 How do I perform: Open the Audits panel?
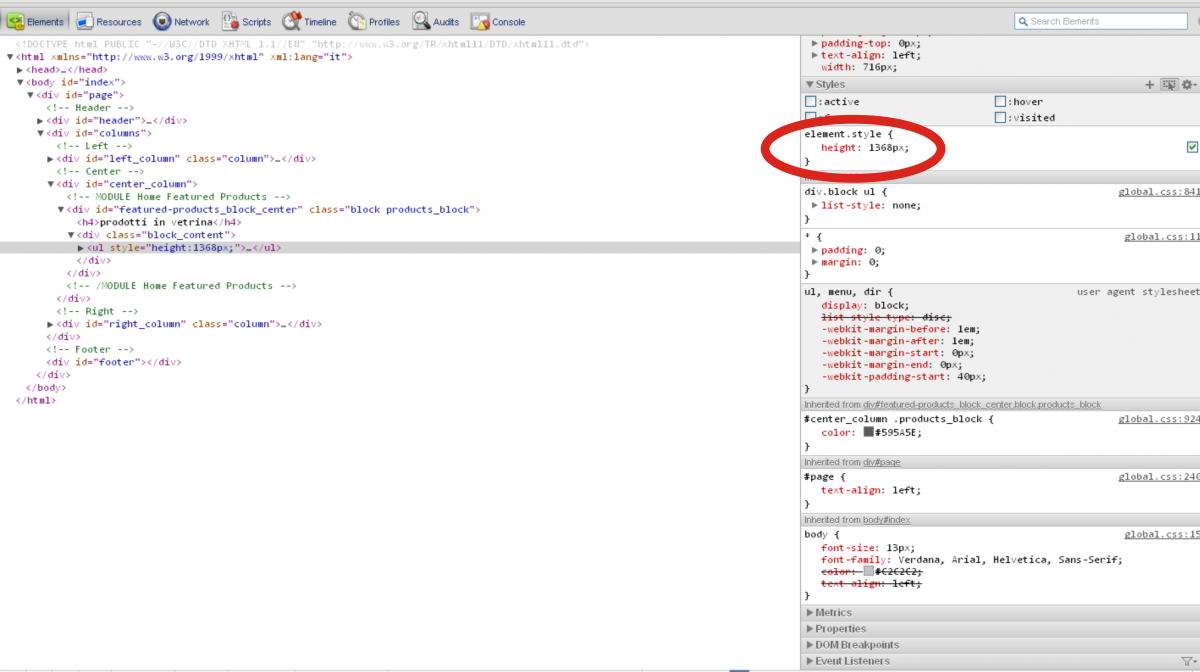(x=436, y=21)
